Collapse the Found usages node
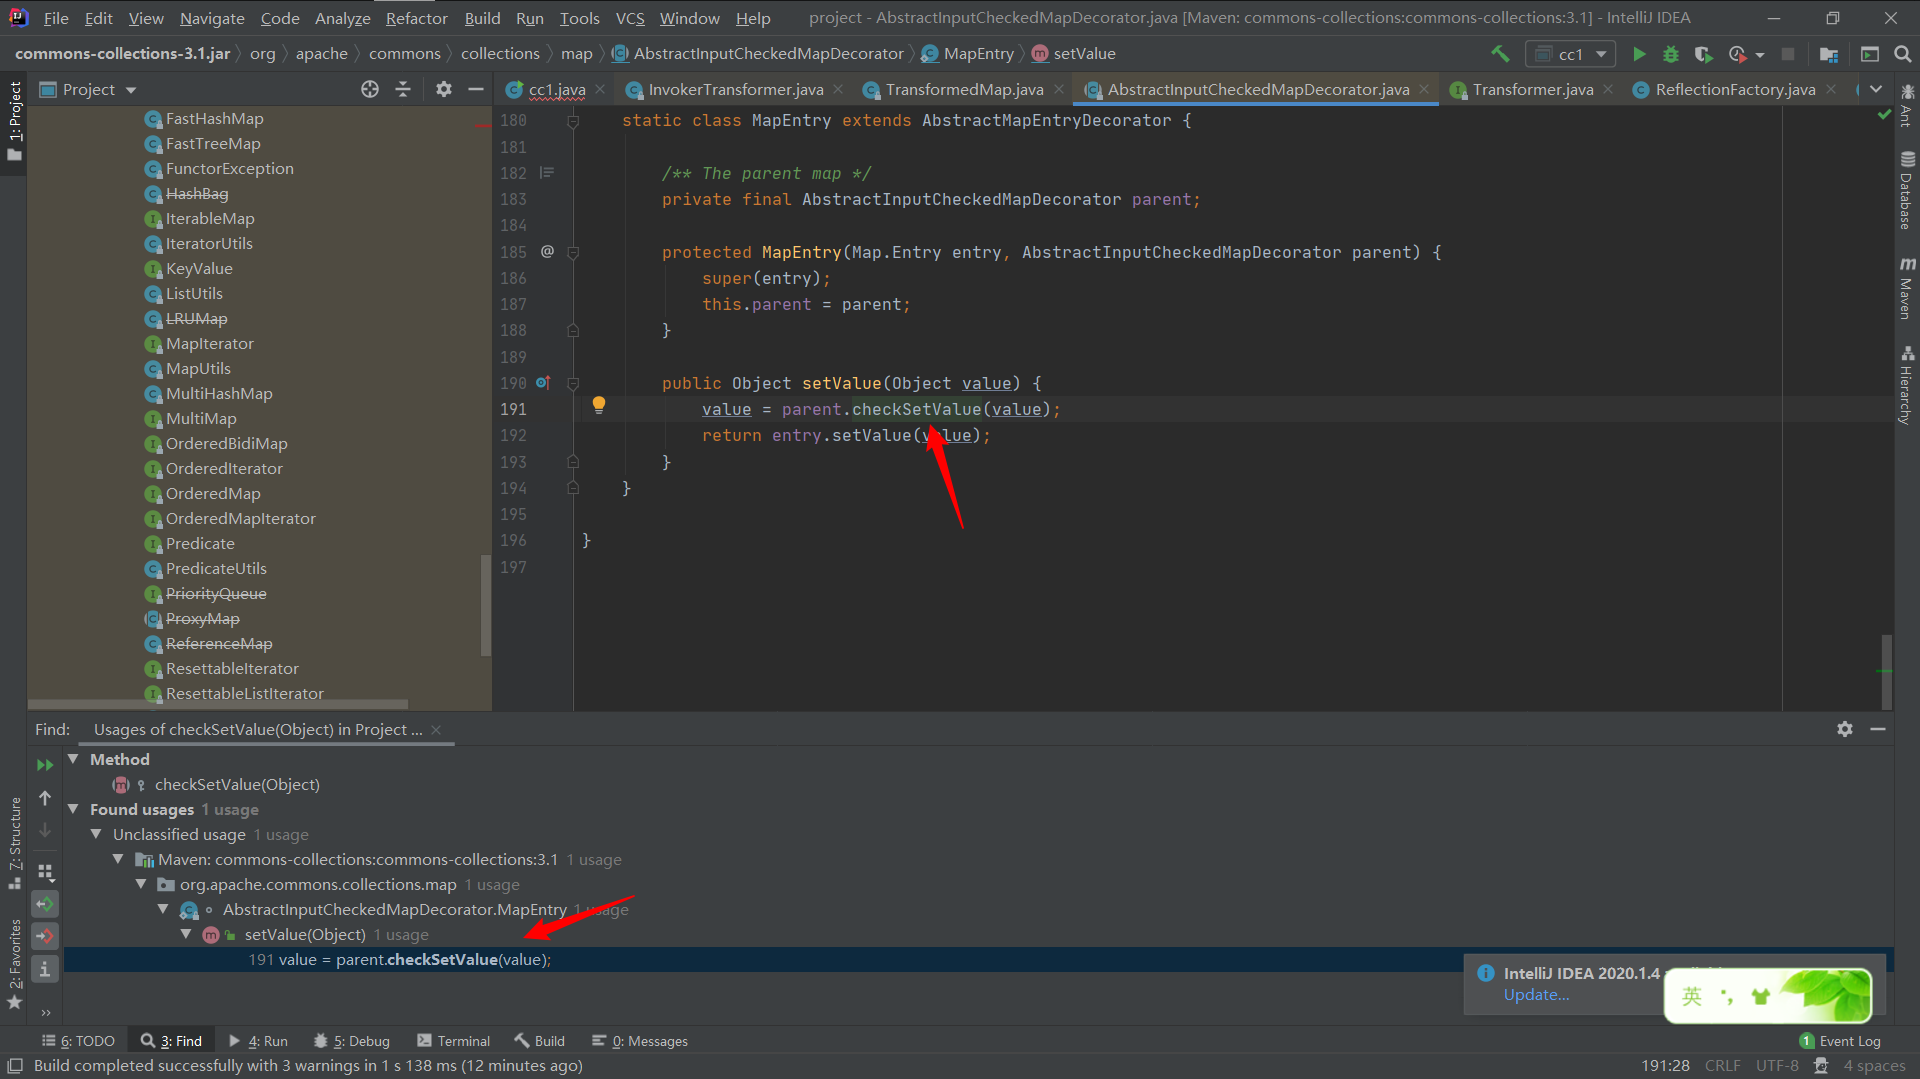The image size is (1920, 1079). click(x=73, y=809)
